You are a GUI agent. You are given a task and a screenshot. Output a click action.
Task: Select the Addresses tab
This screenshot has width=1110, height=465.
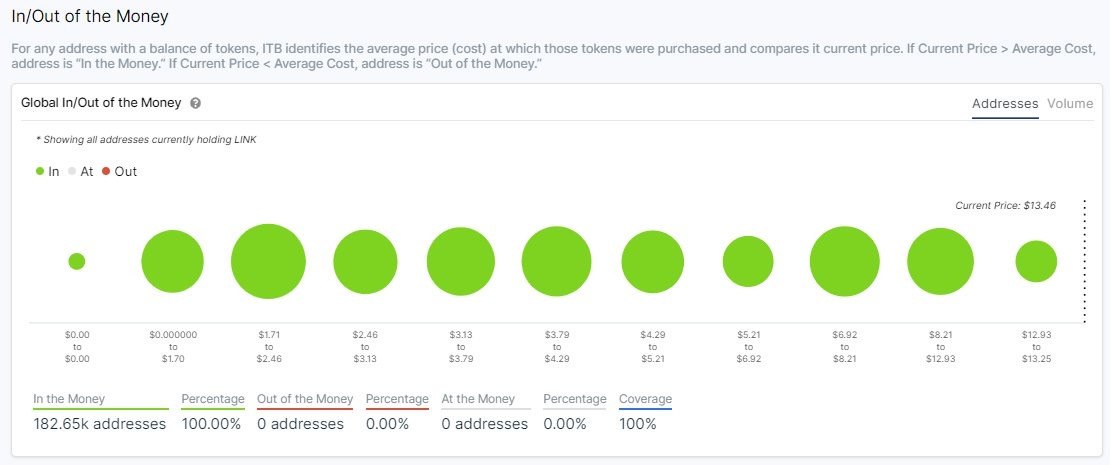click(1005, 103)
